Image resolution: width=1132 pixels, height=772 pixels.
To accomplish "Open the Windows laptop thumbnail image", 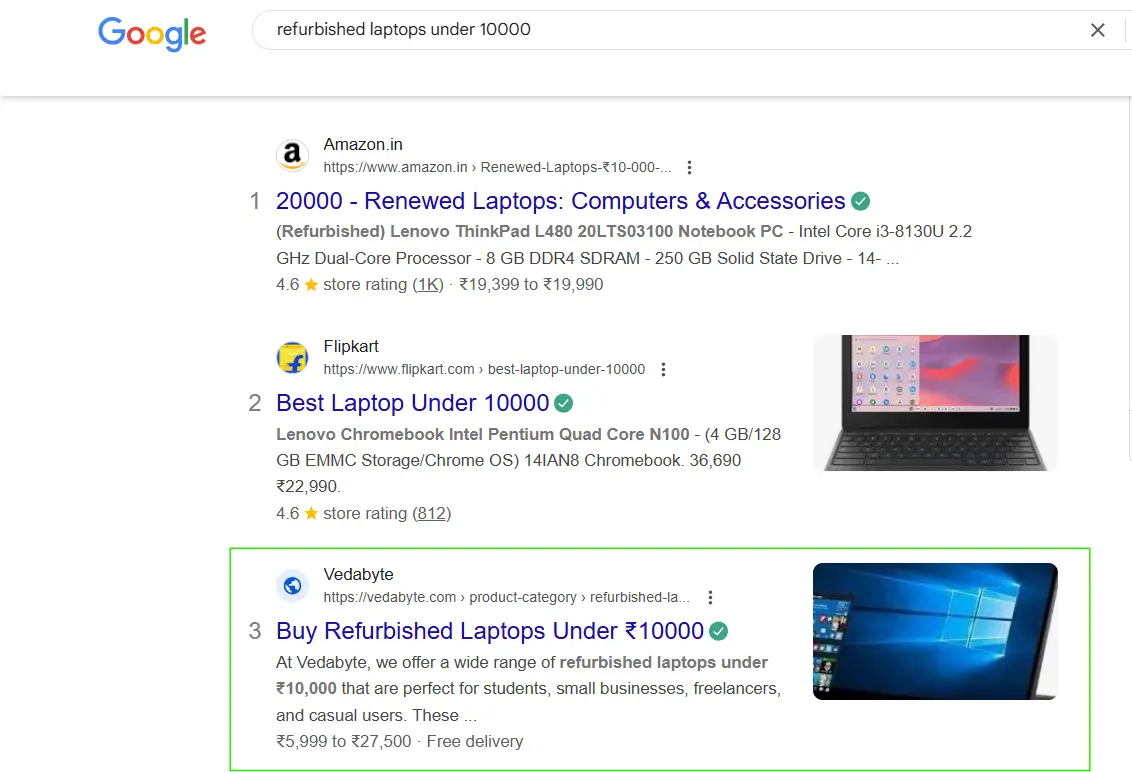I will 936,631.
